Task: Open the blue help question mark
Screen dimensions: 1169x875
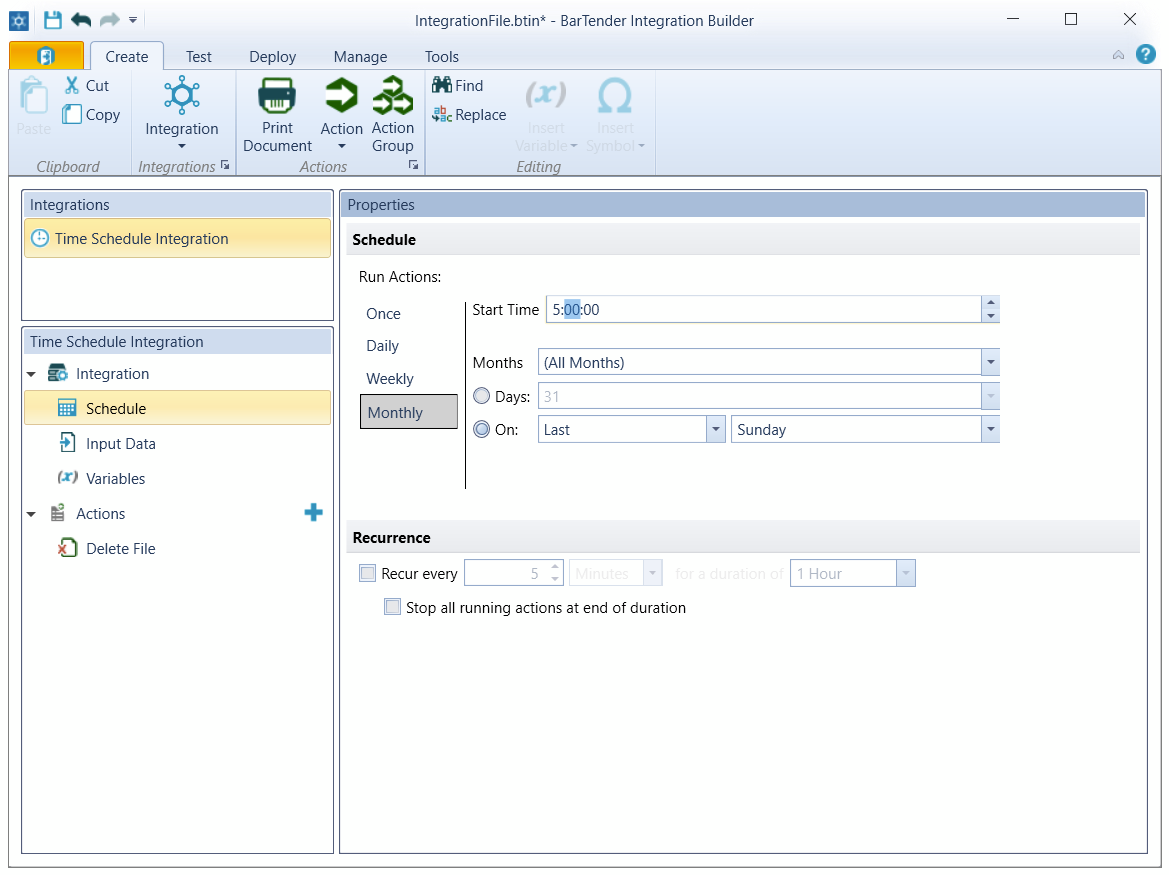Action: coord(1145,54)
